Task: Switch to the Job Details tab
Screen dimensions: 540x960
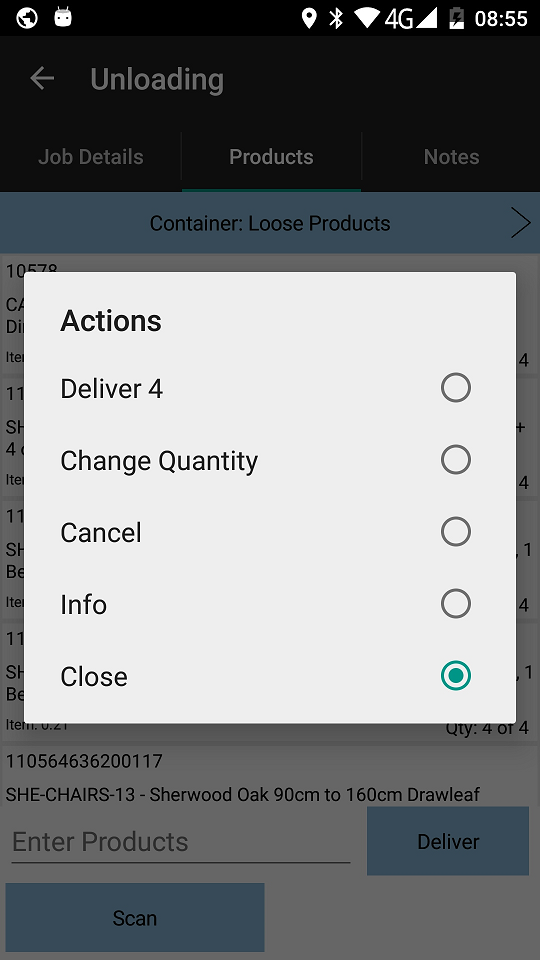Action: pyautogui.click(x=91, y=157)
